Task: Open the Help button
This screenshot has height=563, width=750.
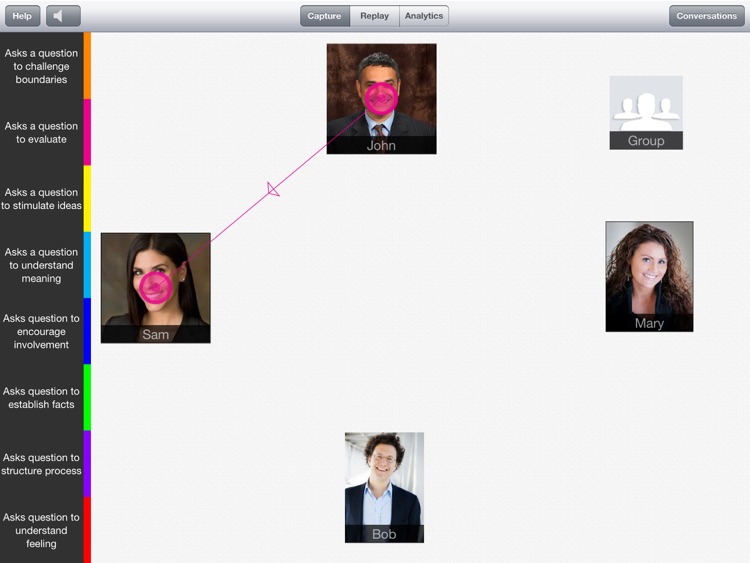Action: (x=22, y=16)
